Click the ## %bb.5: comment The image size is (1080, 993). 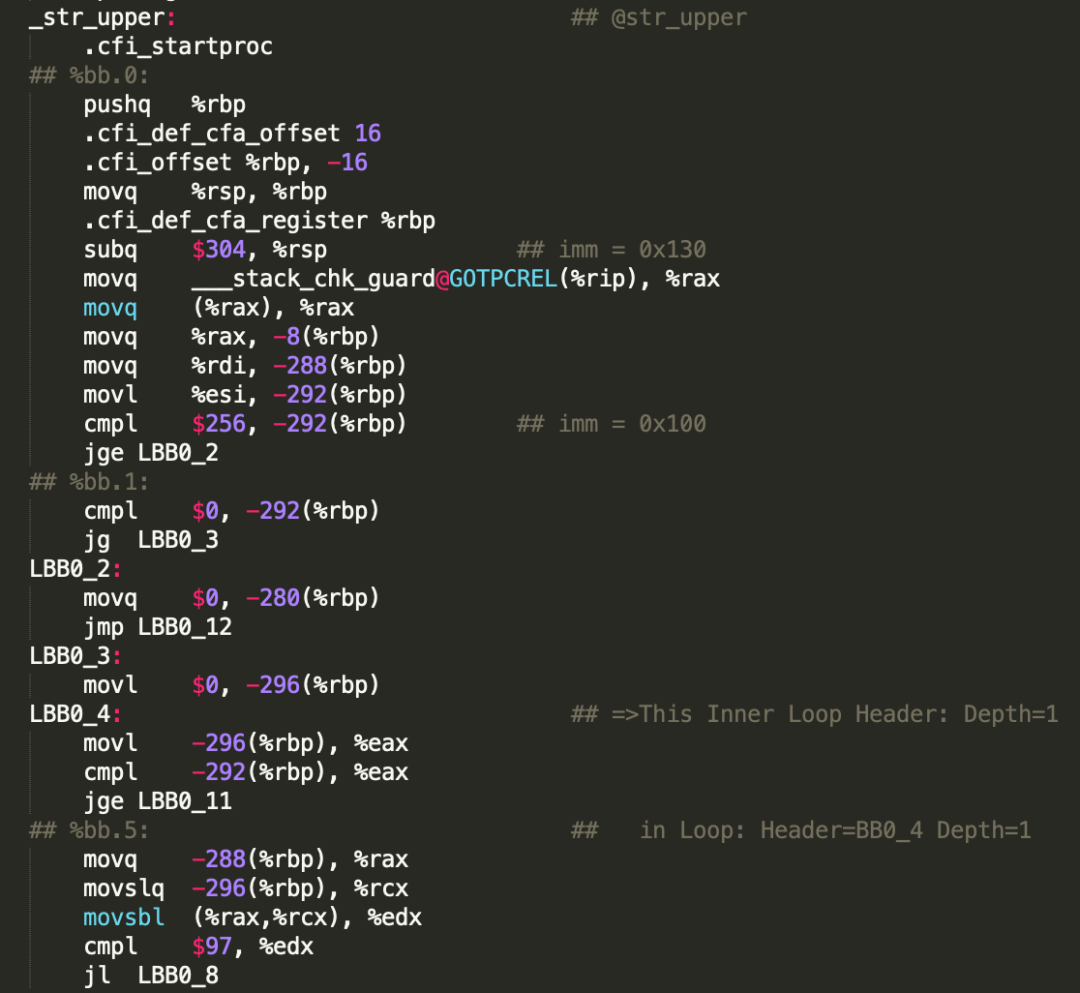[89, 830]
